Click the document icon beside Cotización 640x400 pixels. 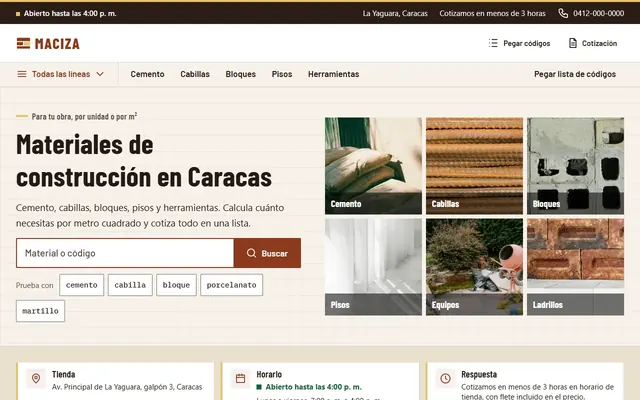[x=573, y=43]
